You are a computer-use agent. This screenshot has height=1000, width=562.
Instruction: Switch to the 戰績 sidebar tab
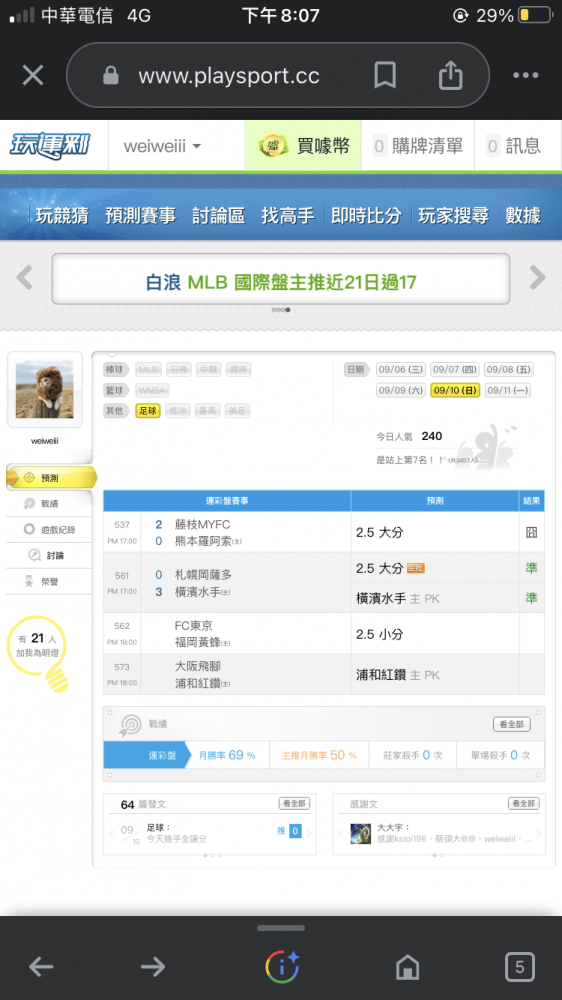pyautogui.click(x=49, y=503)
